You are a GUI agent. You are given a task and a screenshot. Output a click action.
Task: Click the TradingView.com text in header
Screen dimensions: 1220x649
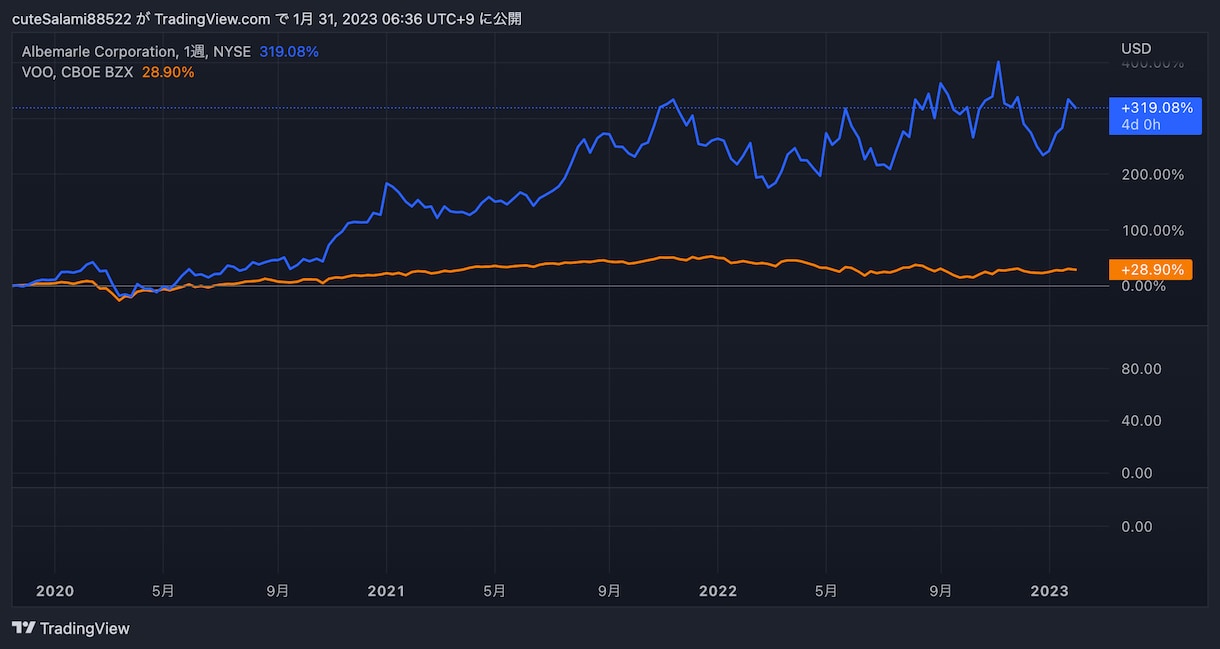coord(212,19)
